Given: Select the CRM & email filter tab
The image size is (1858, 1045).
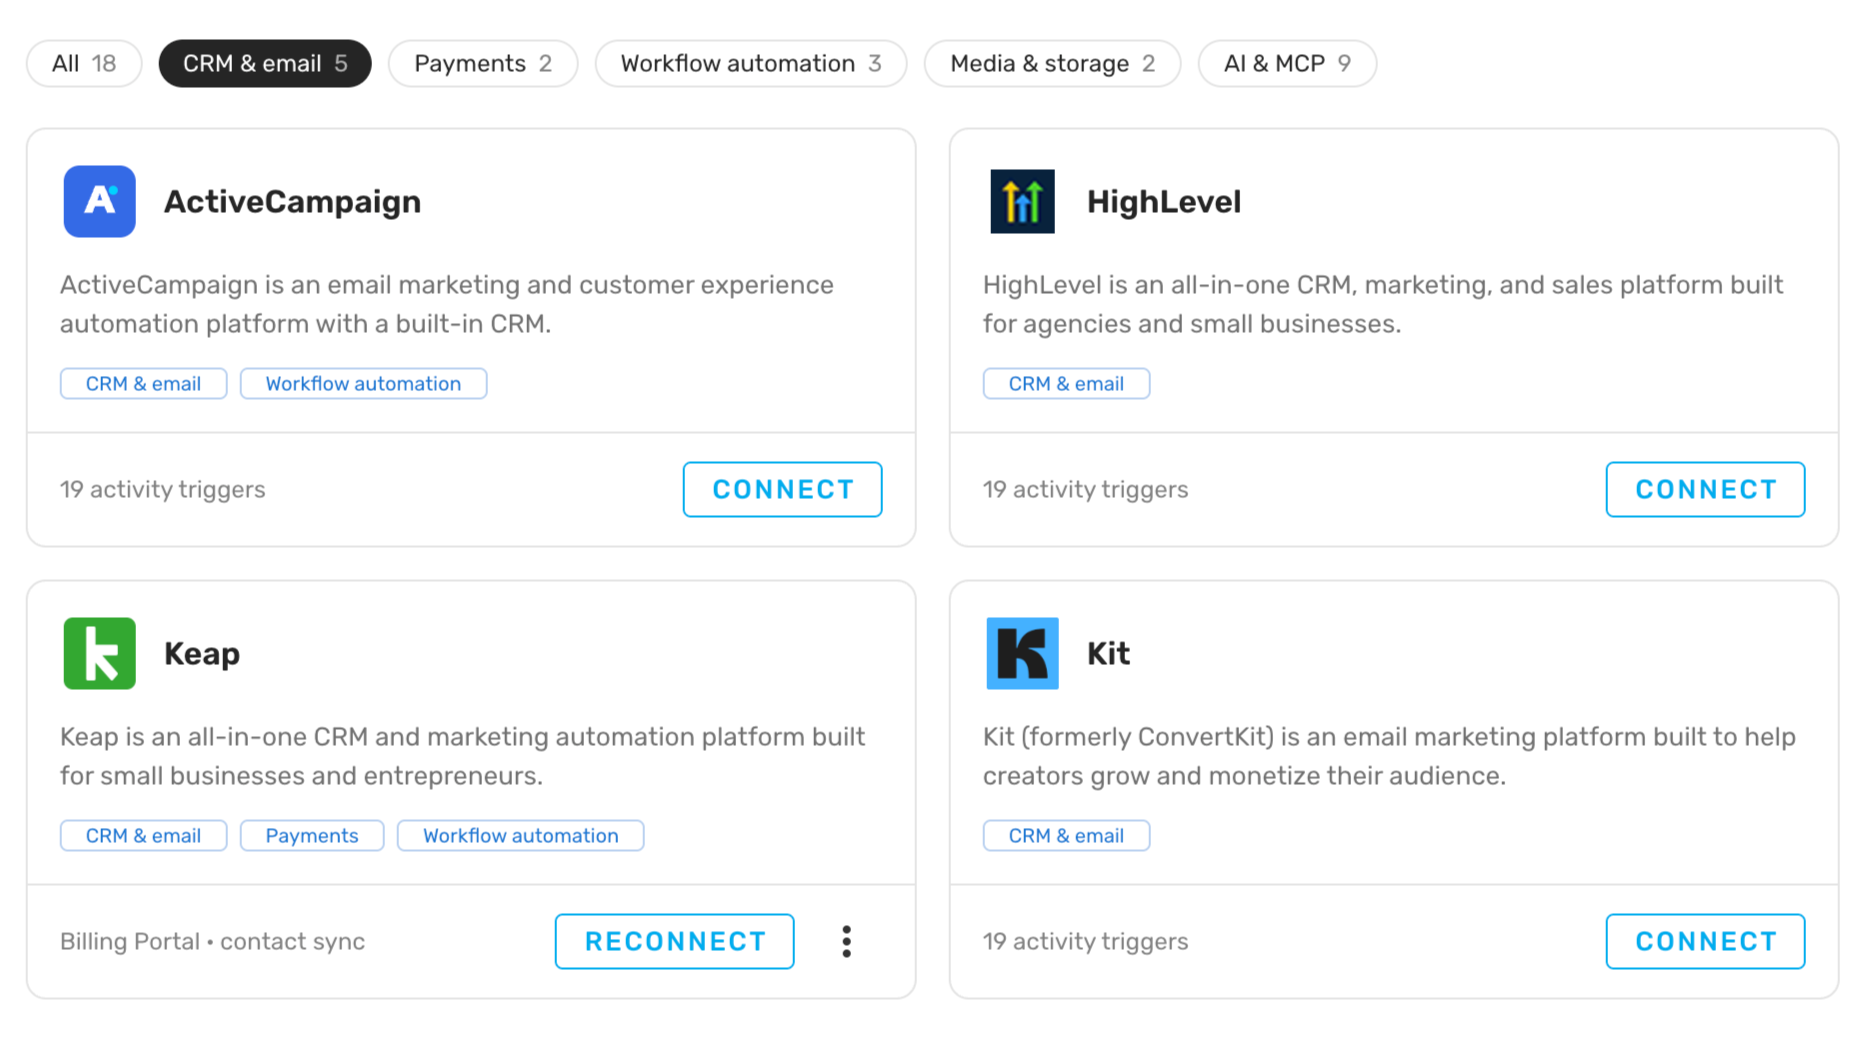Looking at the screenshot, I should tap(265, 63).
